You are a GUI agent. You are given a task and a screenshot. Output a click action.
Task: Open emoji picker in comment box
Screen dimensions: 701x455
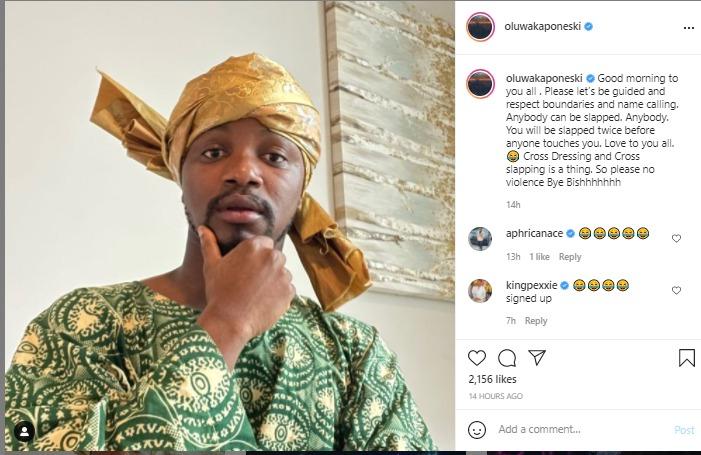(477, 430)
